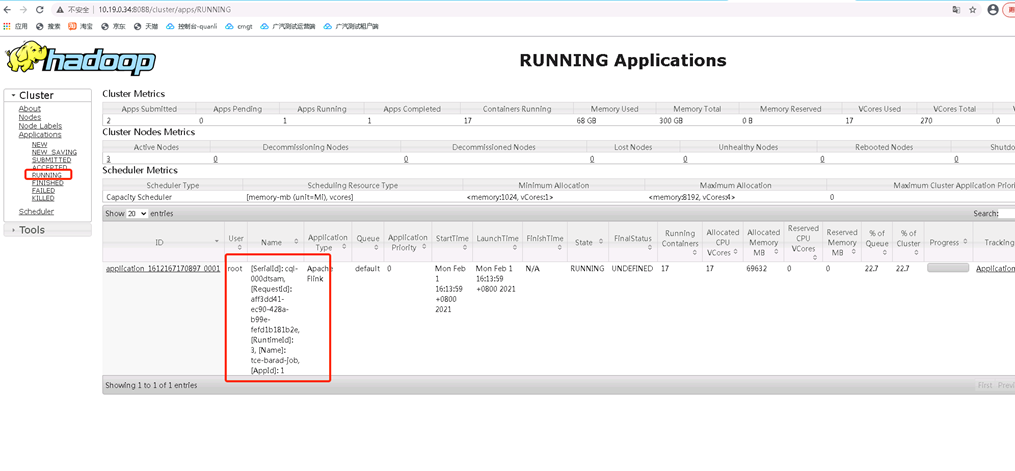Open the 天猫 bookmark
1015x471 pixels.
[146, 27]
